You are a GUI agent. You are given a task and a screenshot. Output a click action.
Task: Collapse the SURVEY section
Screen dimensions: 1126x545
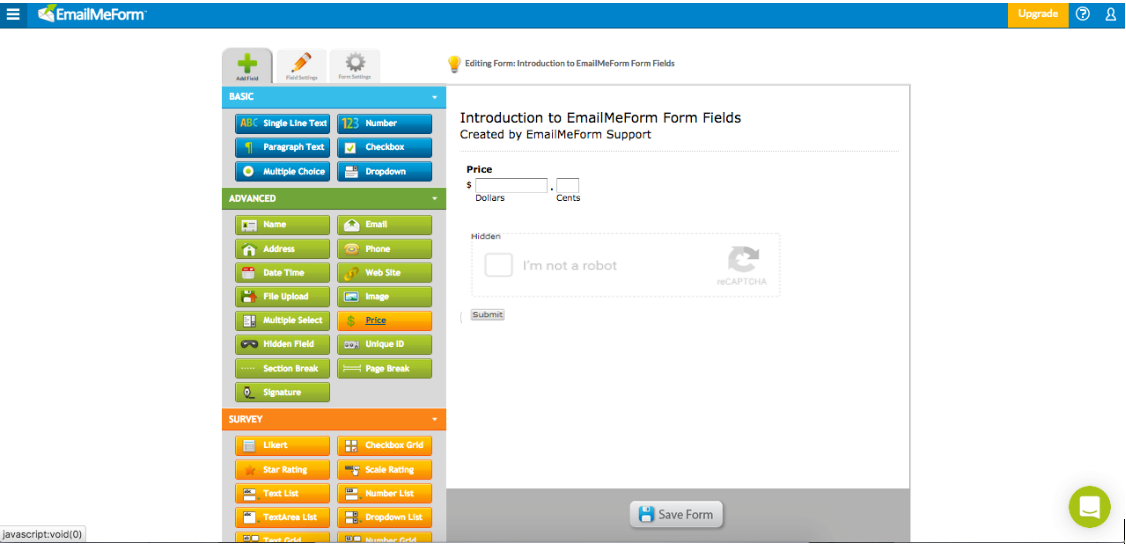tap(334, 419)
